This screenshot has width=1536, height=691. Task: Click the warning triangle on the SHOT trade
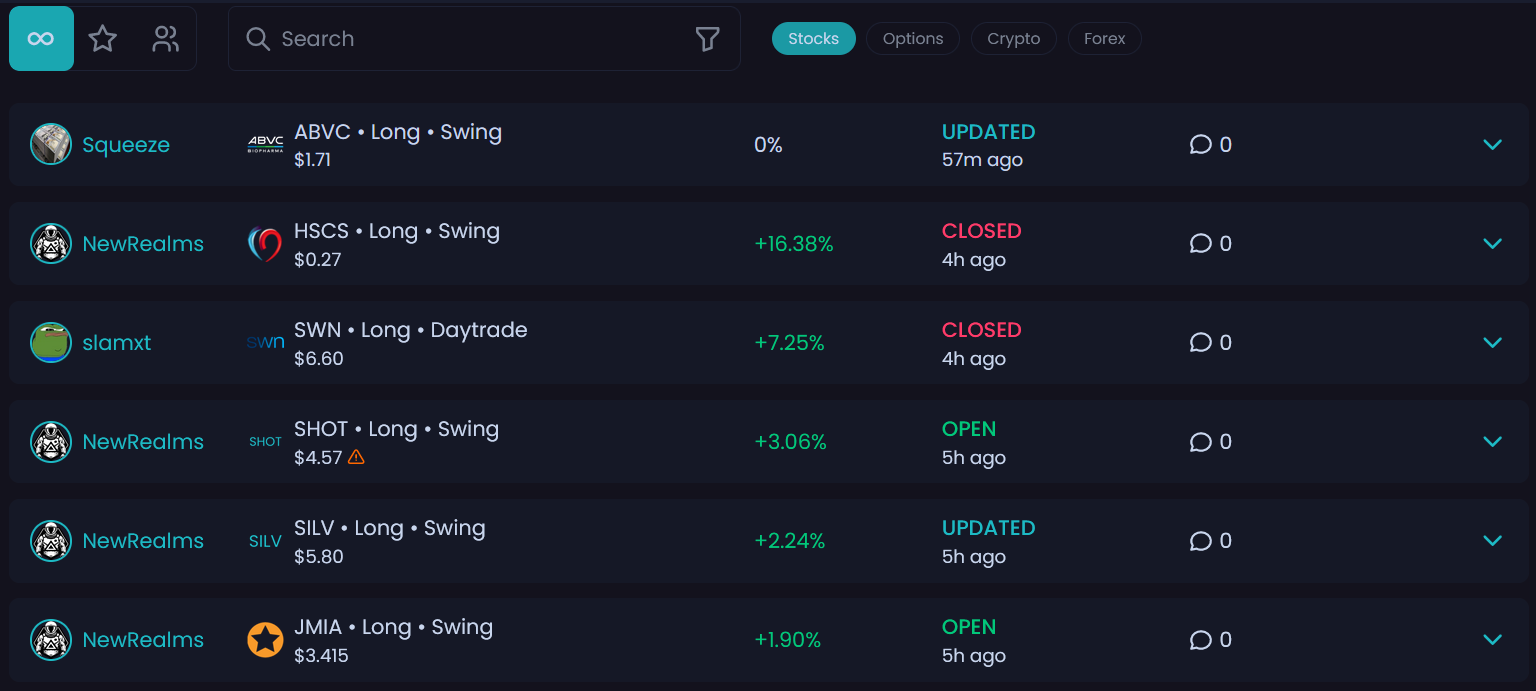point(357,457)
